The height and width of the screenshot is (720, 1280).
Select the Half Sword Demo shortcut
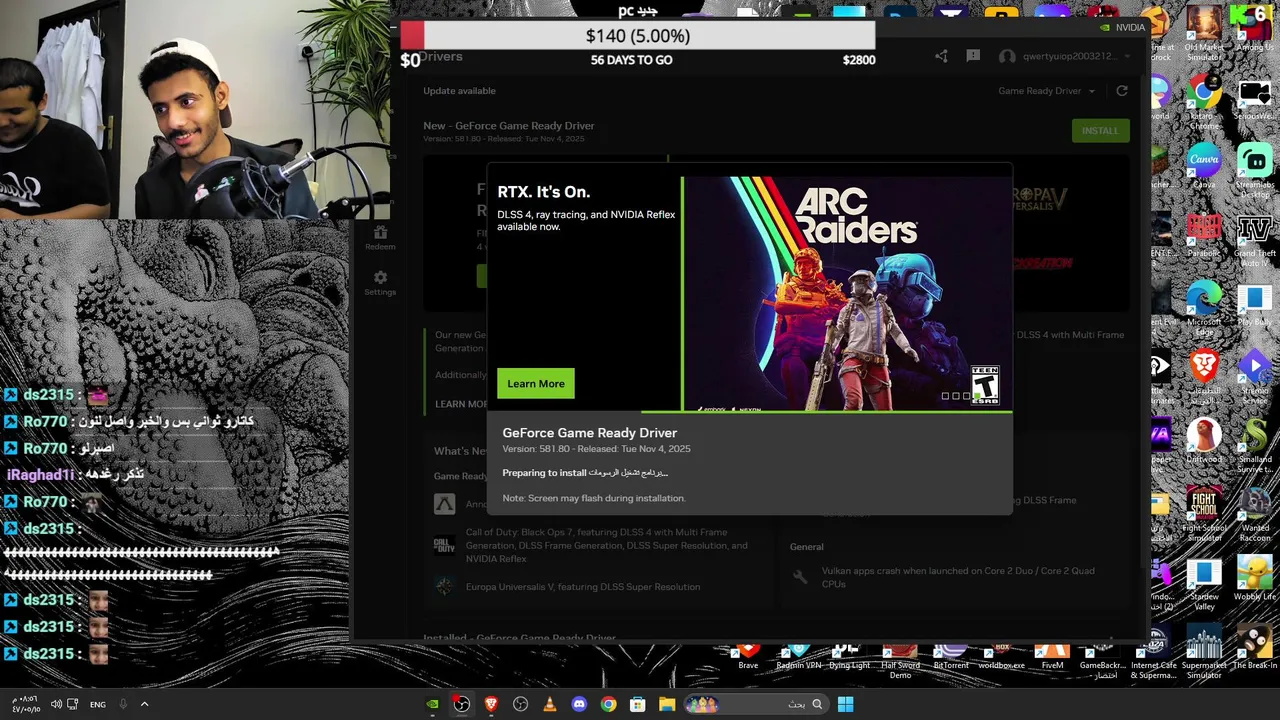coord(900,663)
